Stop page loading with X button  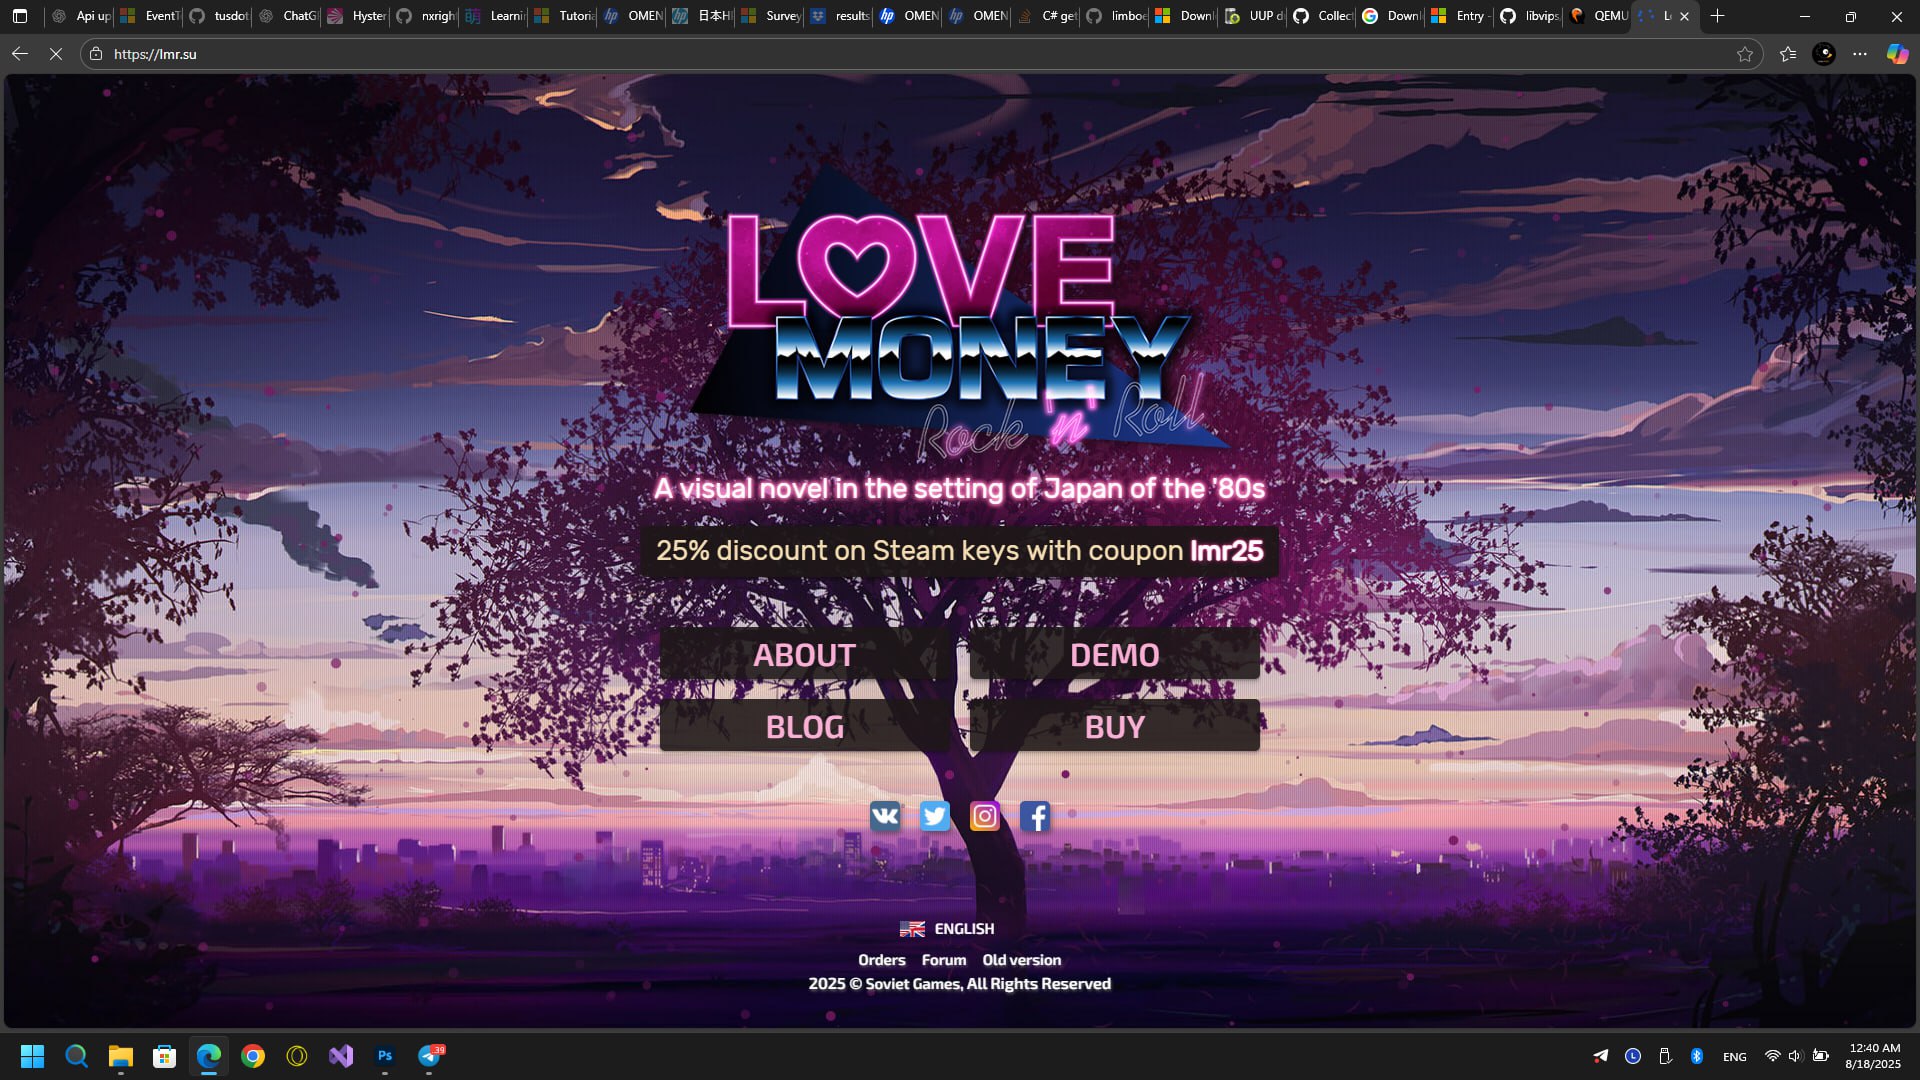56,54
